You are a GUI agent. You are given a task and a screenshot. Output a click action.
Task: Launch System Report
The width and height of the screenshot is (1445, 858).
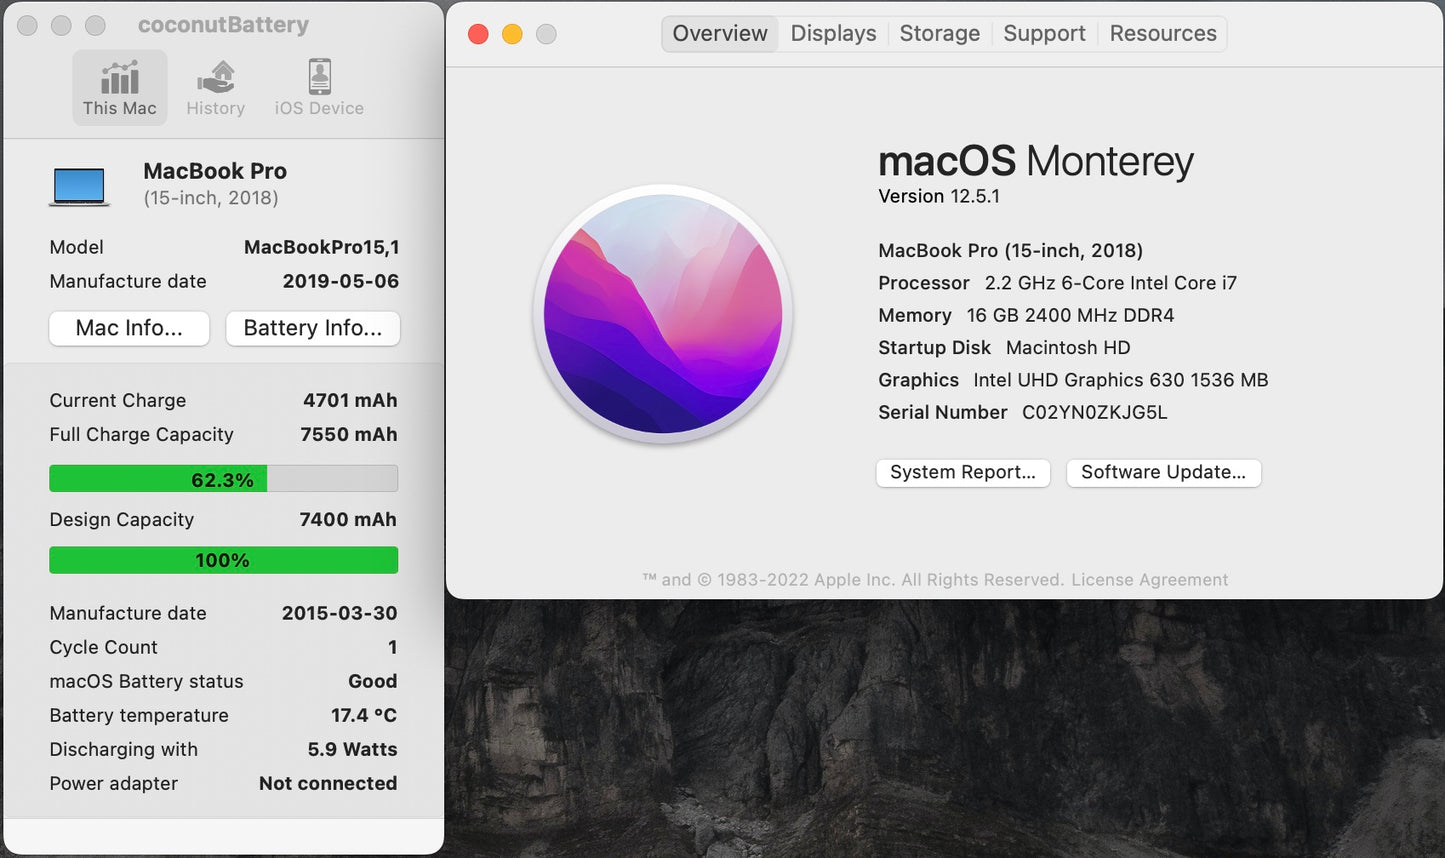pyautogui.click(x=962, y=472)
